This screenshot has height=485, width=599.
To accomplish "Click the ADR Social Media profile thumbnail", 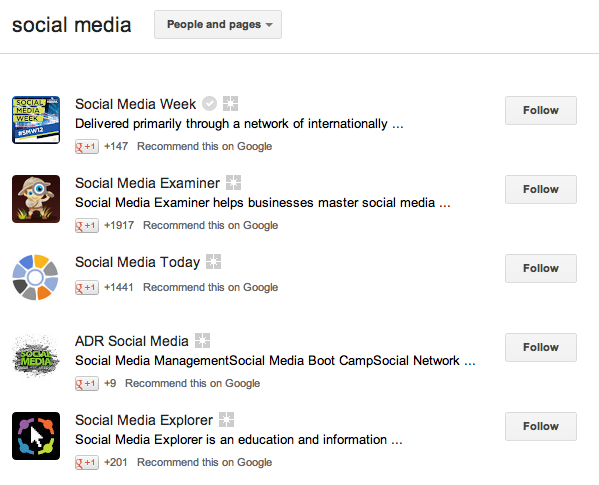I will tap(36, 357).
